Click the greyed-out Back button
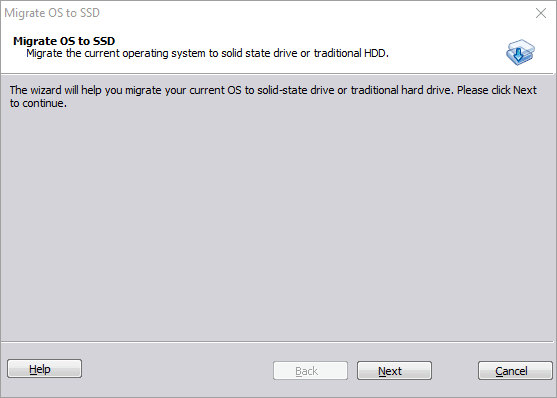The height and width of the screenshot is (398, 557). [x=310, y=371]
